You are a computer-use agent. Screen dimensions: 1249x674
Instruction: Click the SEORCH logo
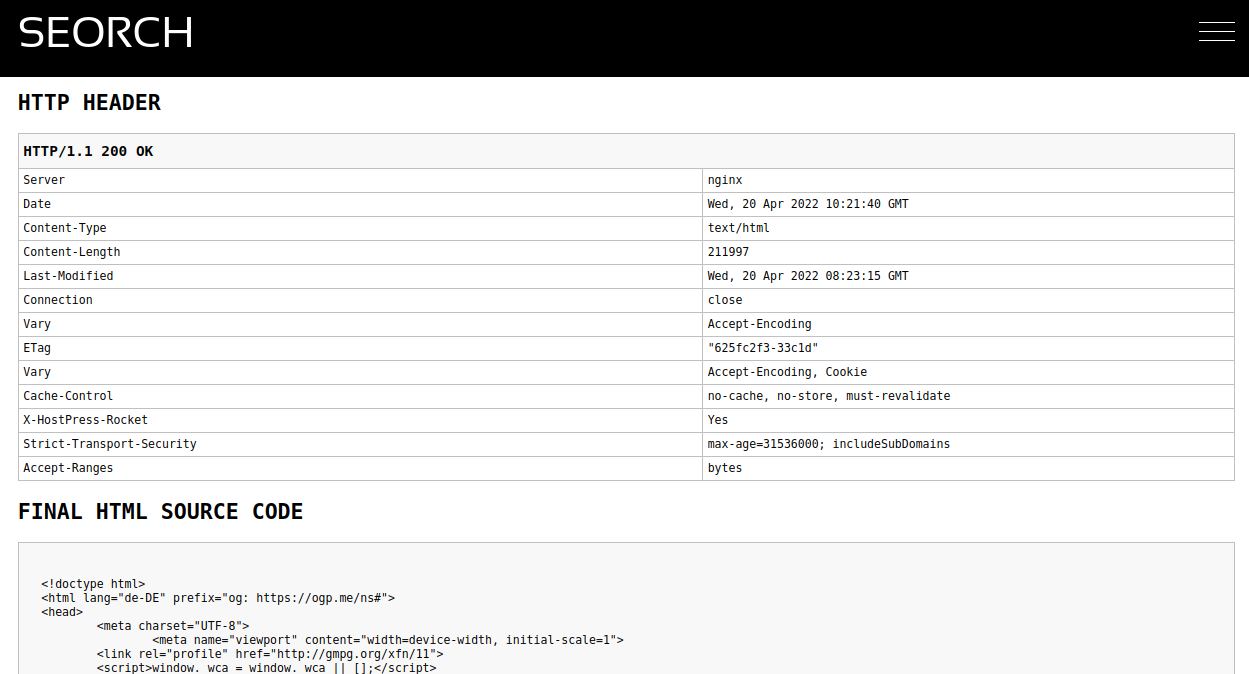point(105,32)
